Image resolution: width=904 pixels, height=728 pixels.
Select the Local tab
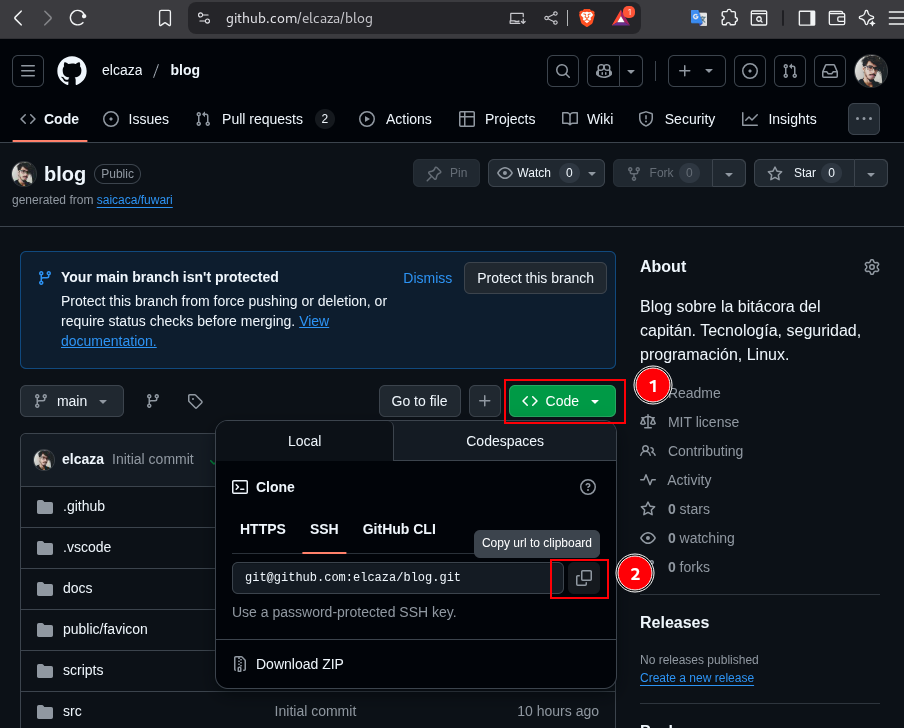click(304, 441)
